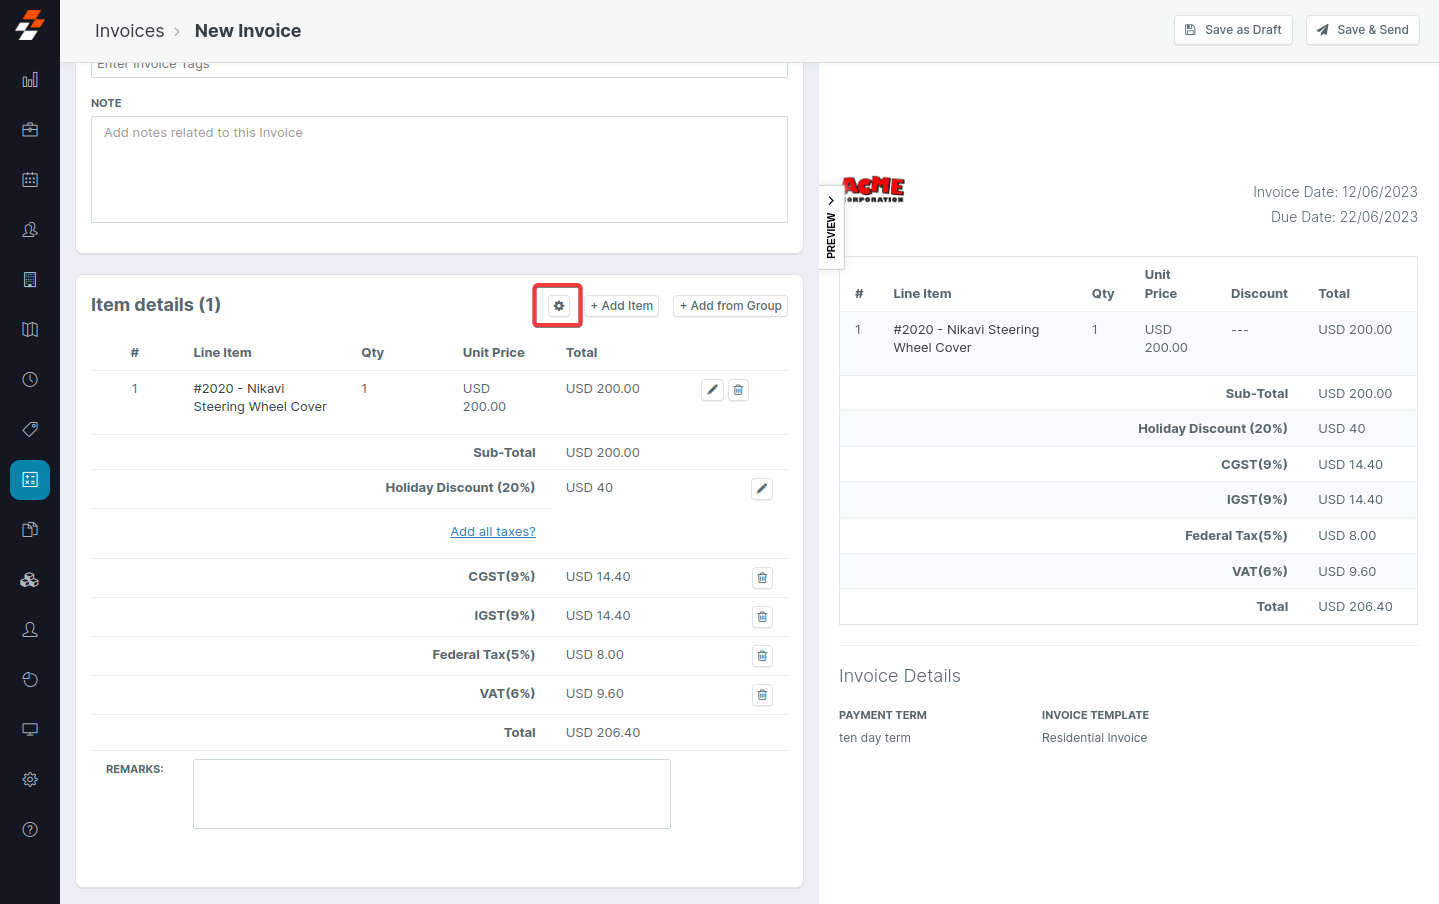1439x904 pixels.
Task: Open the dashboard bar chart icon
Action: (x=30, y=80)
